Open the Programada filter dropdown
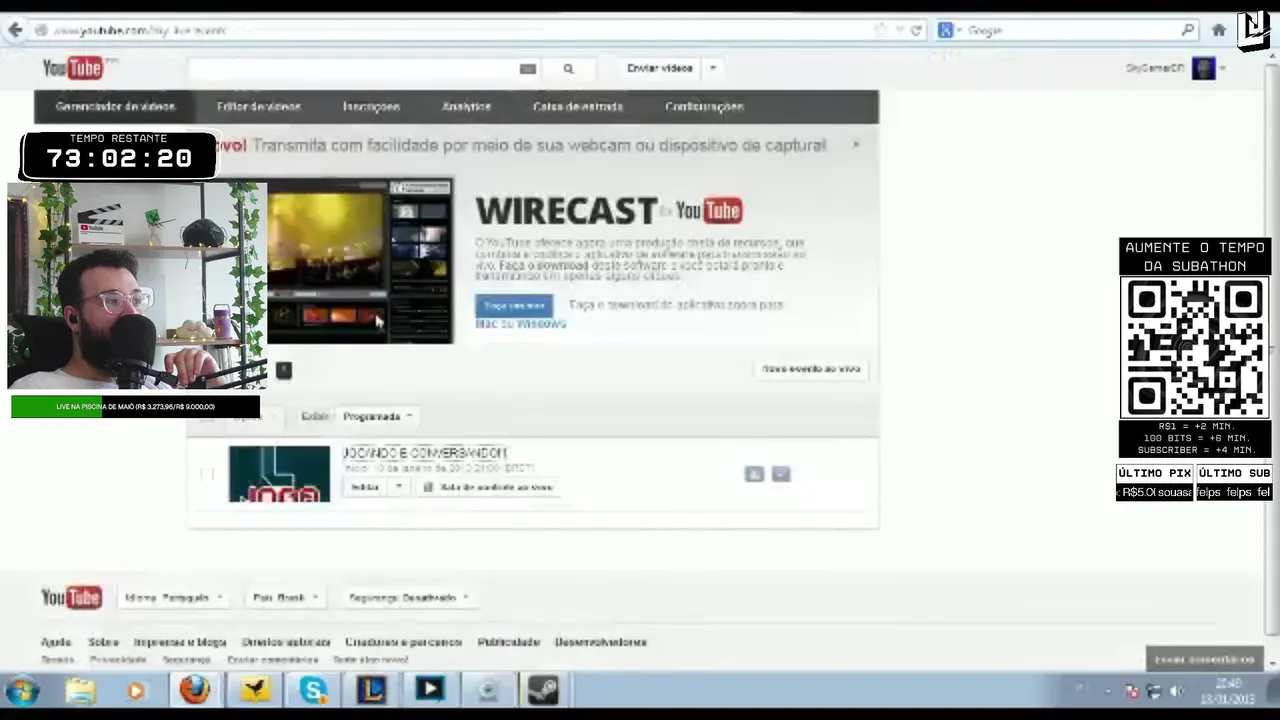1280x720 pixels. 377,417
